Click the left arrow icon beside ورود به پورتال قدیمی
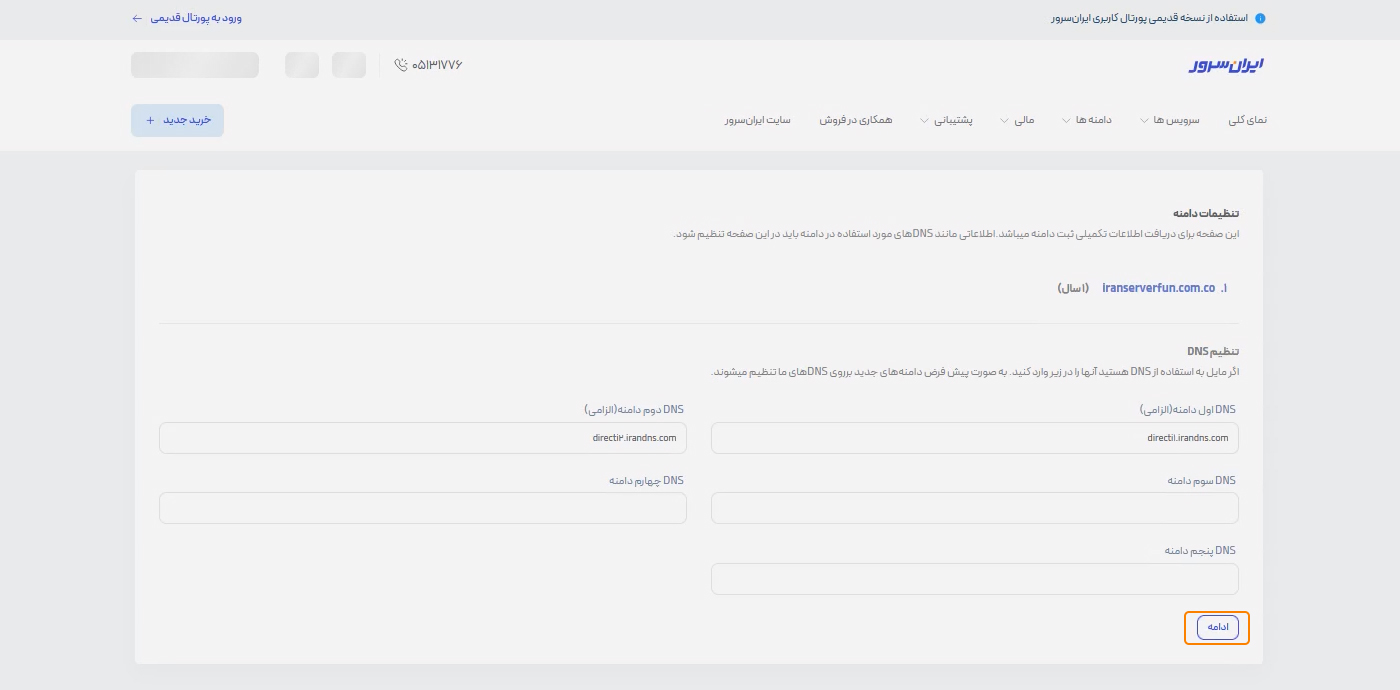This screenshot has width=1400, height=690. point(137,19)
